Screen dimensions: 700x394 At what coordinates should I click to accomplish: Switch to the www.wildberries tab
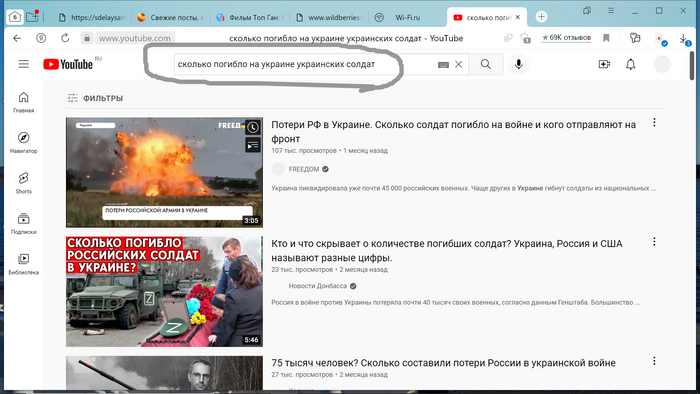(329, 17)
